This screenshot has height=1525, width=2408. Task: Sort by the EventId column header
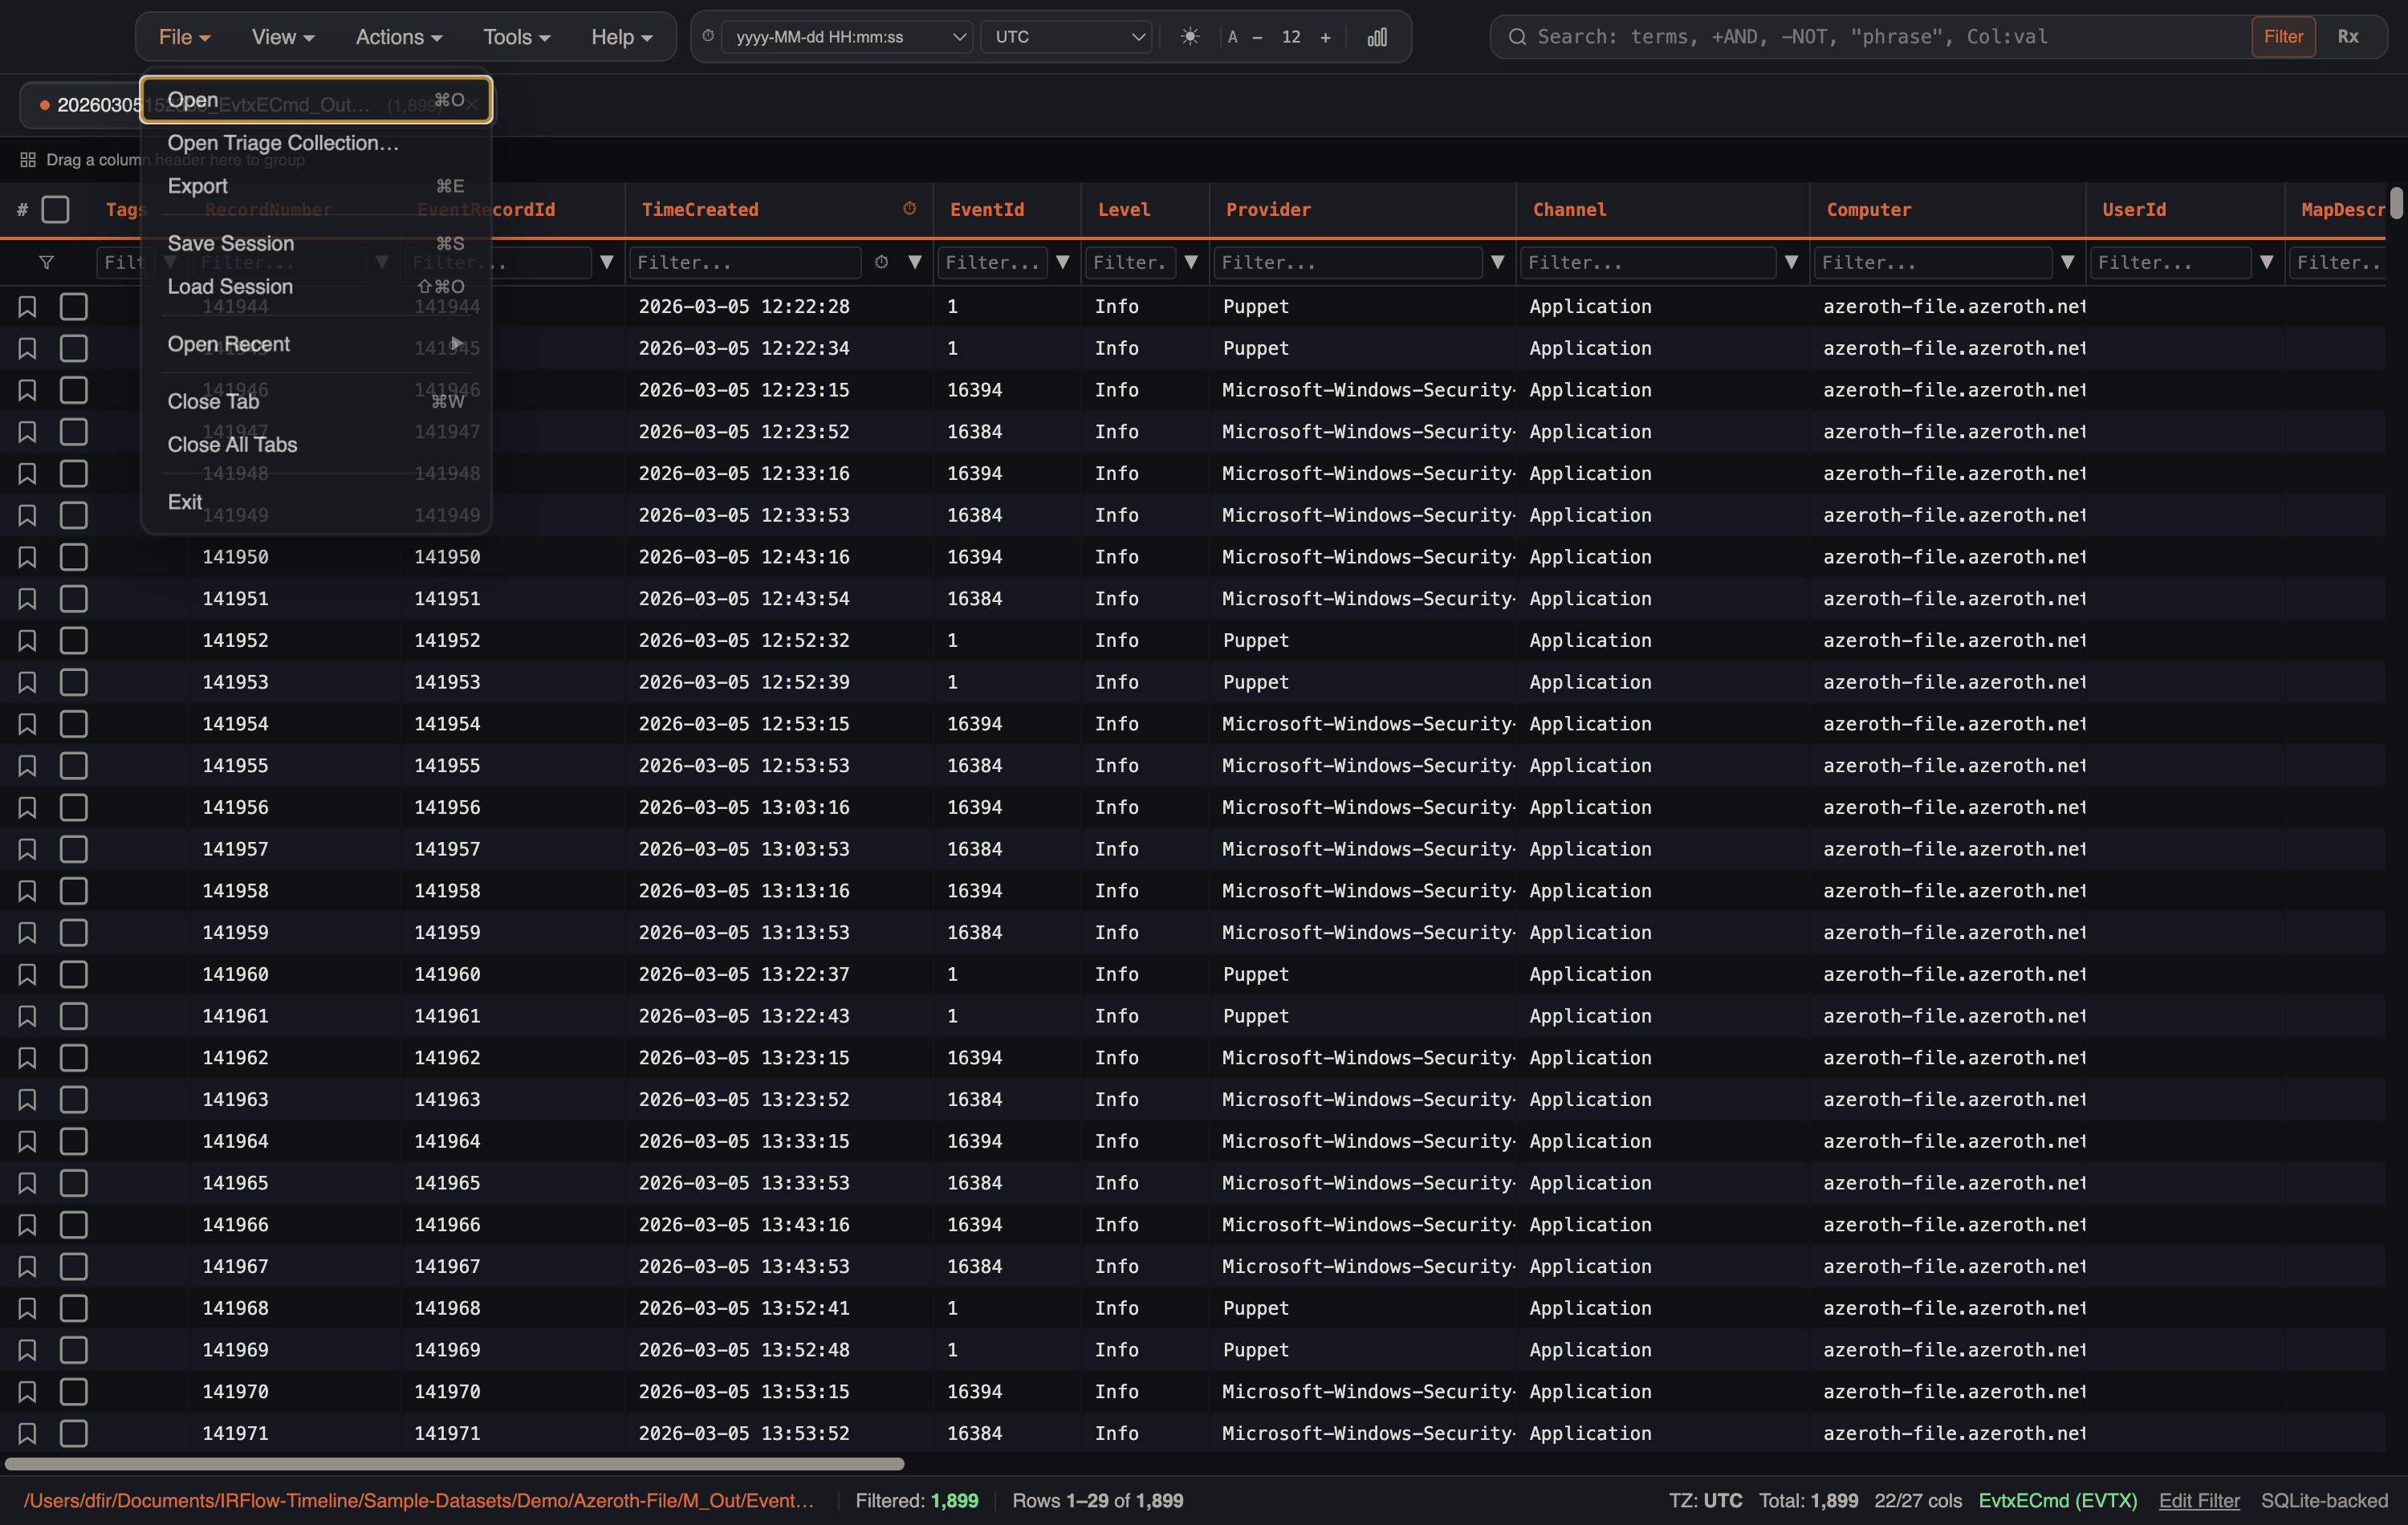point(986,209)
